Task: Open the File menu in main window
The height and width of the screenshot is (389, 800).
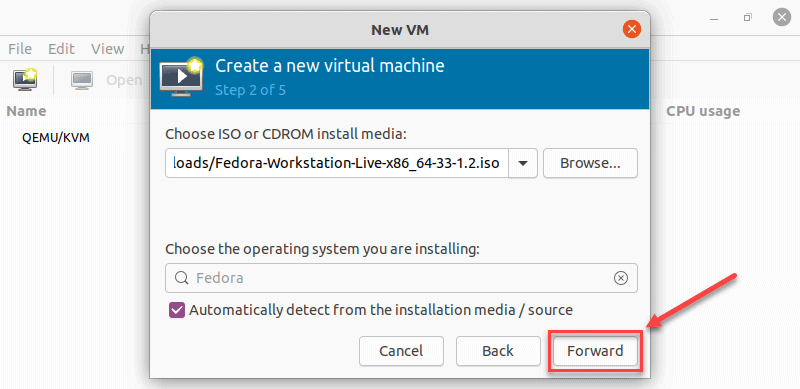Action: tap(20, 49)
